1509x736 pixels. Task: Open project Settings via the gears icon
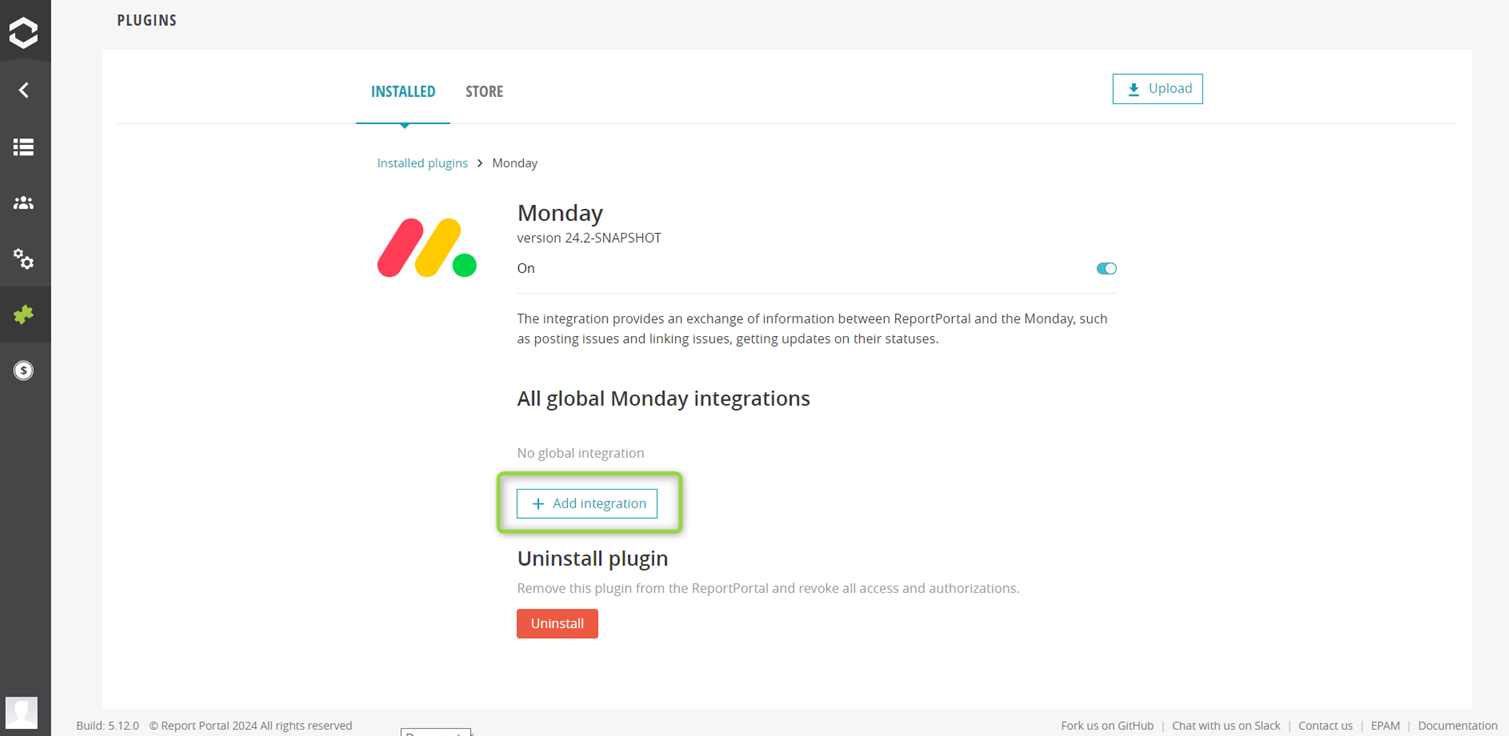(25, 259)
